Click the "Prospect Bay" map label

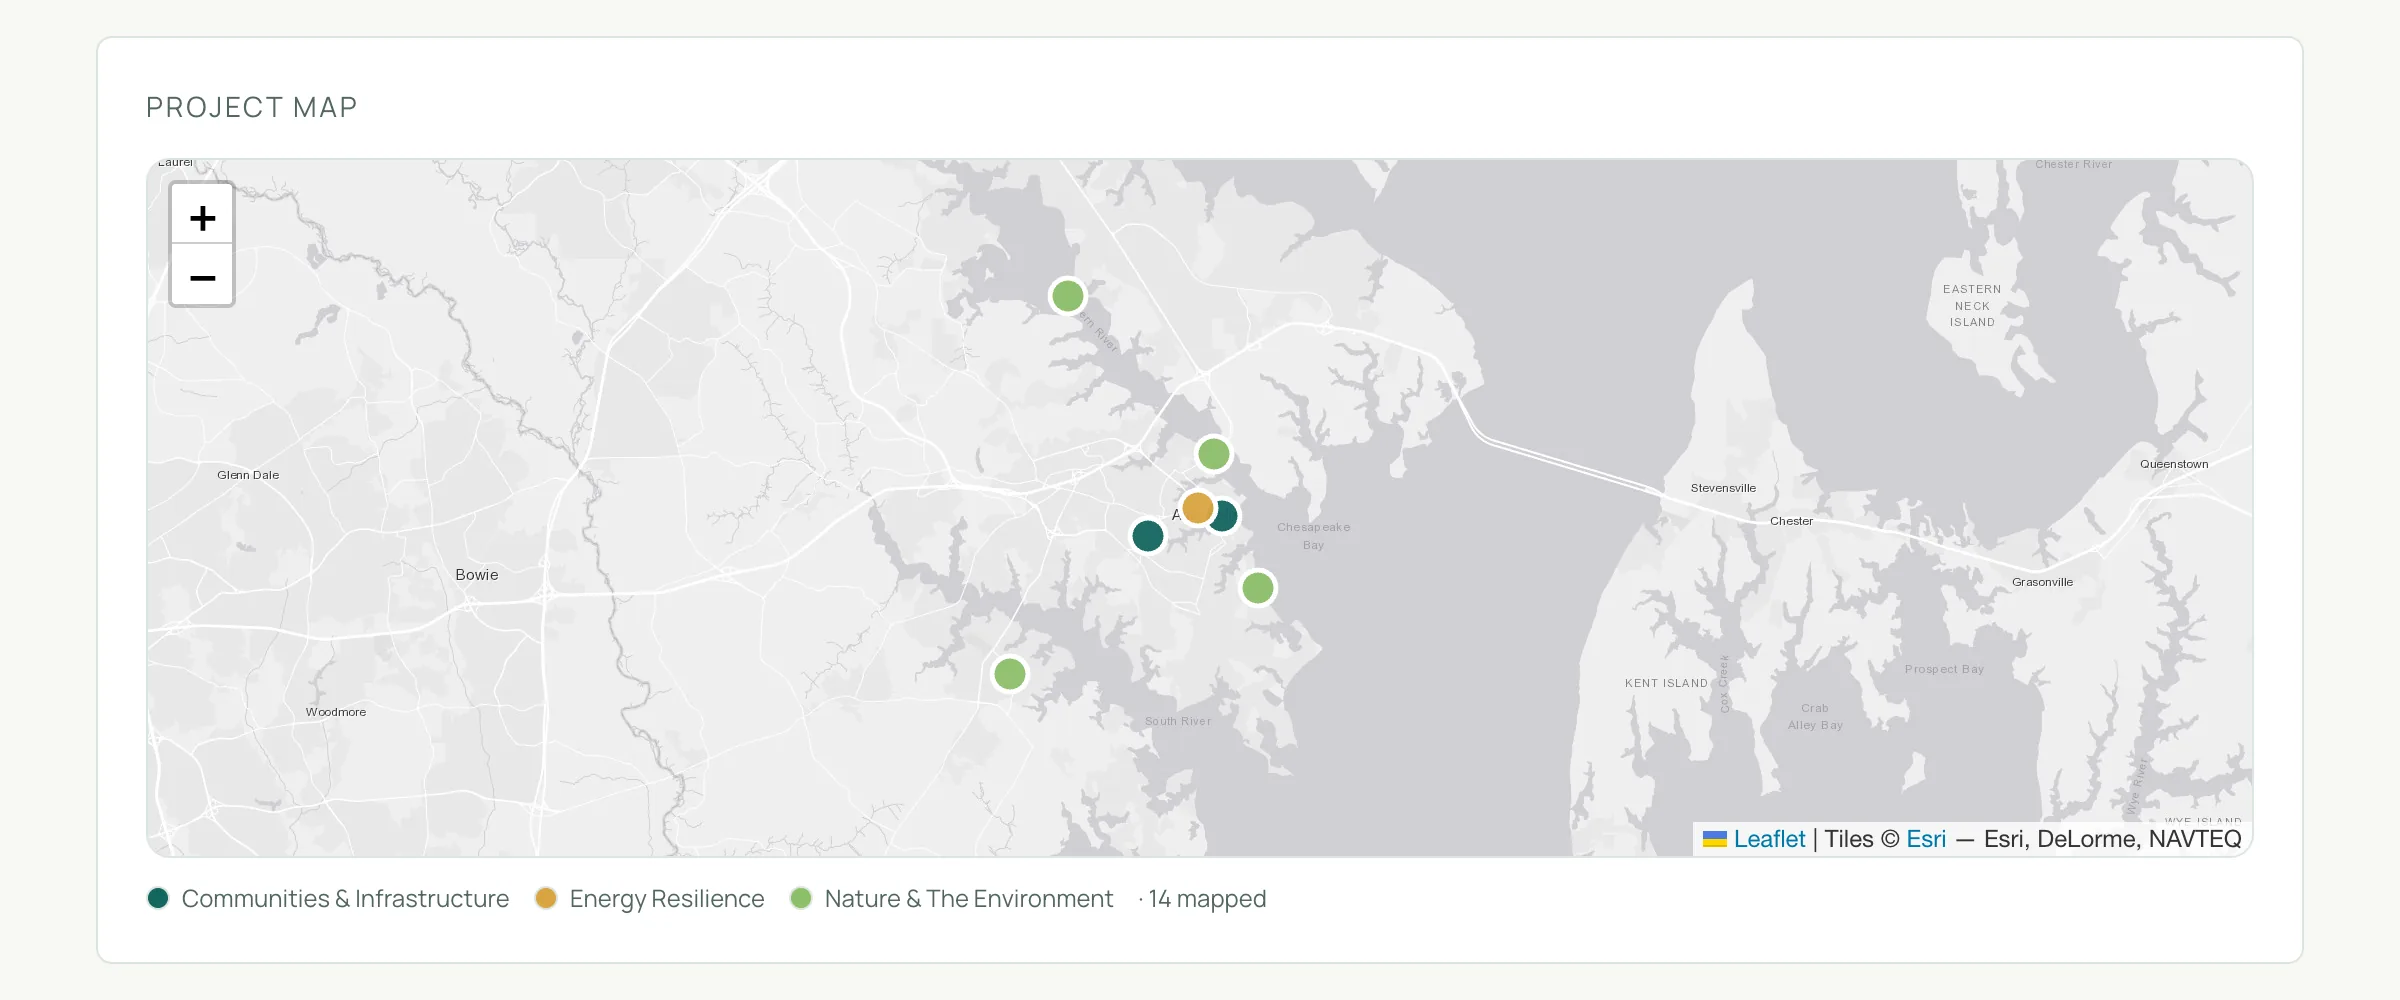point(1944,669)
